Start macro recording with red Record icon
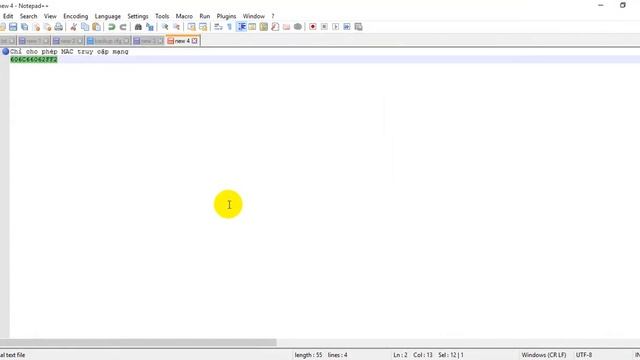Image resolution: width=640 pixels, height=360 pixels. tap(313, 27)
